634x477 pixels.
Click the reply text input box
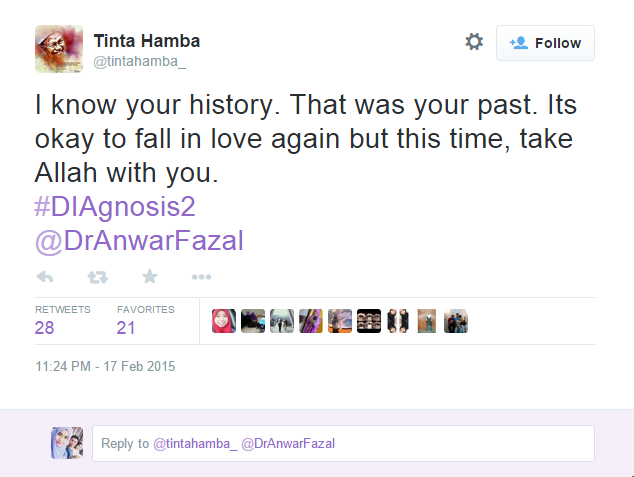(343, 443)
